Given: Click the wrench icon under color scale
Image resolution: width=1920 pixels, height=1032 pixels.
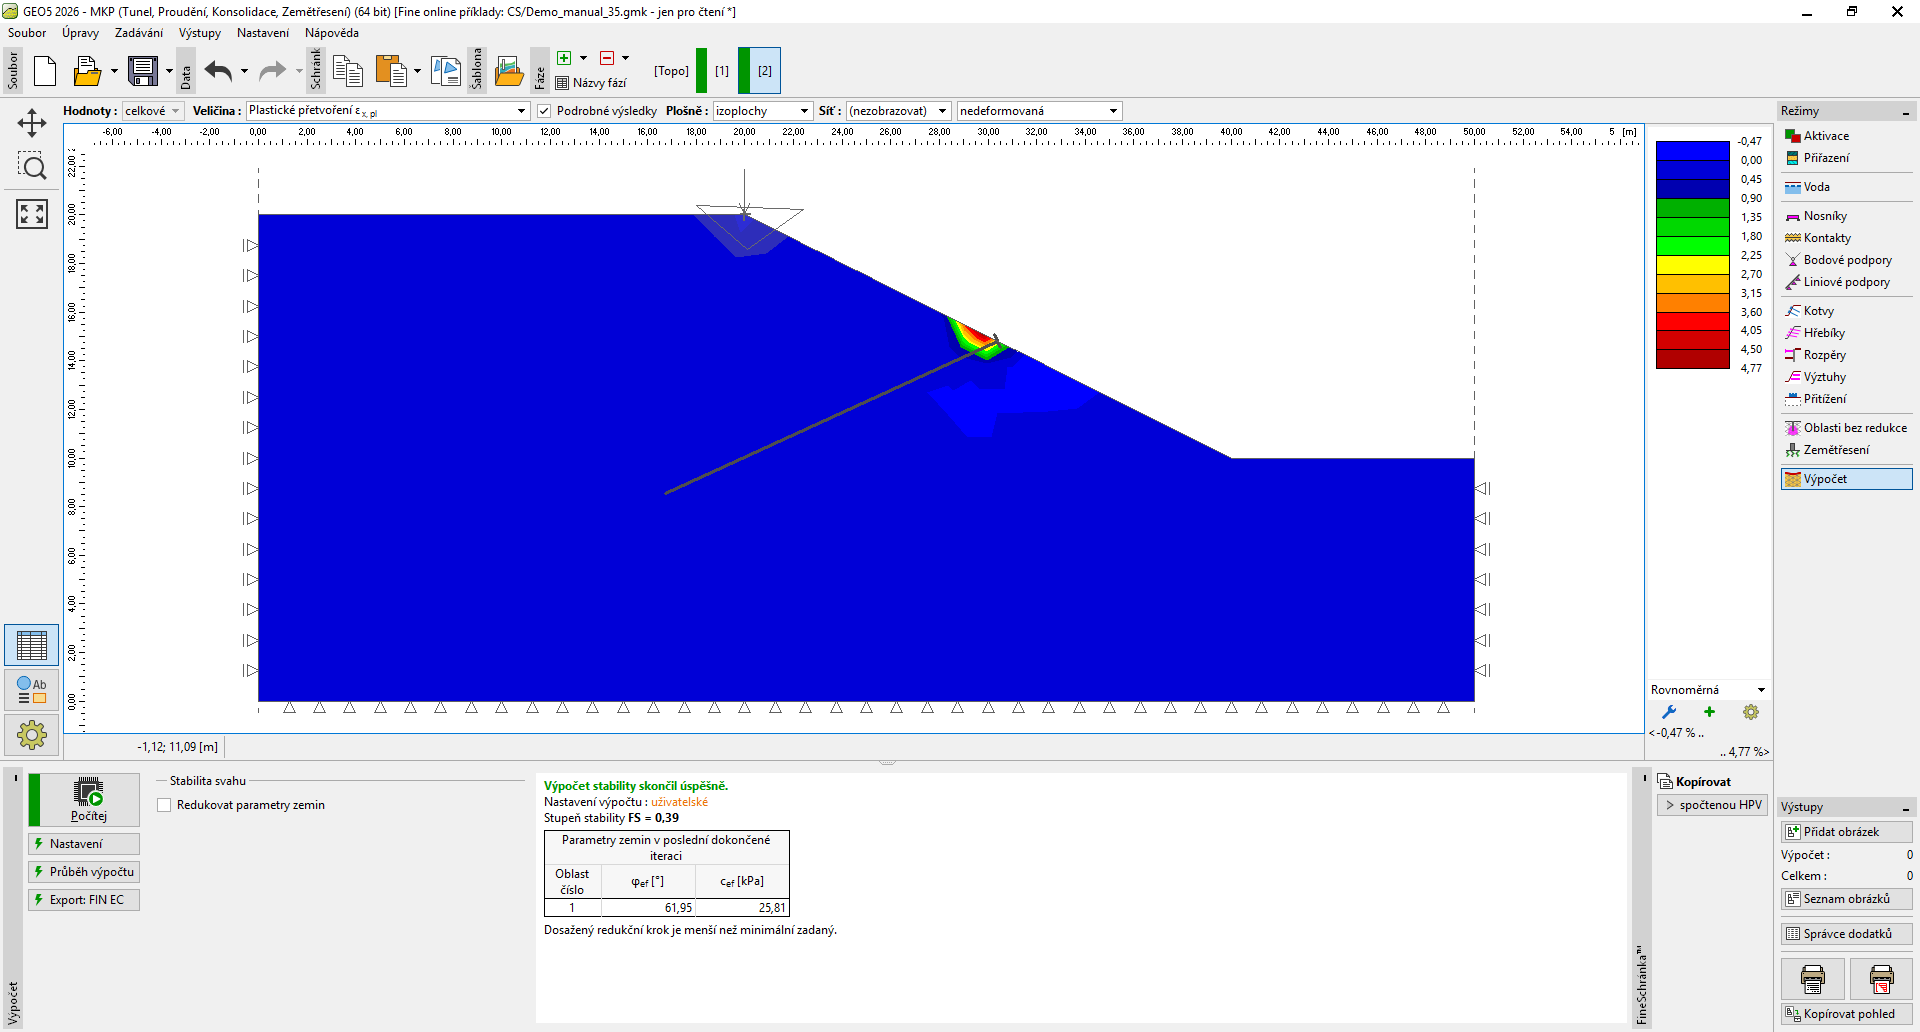Looking at the screenshot, I should point(1669,712).
